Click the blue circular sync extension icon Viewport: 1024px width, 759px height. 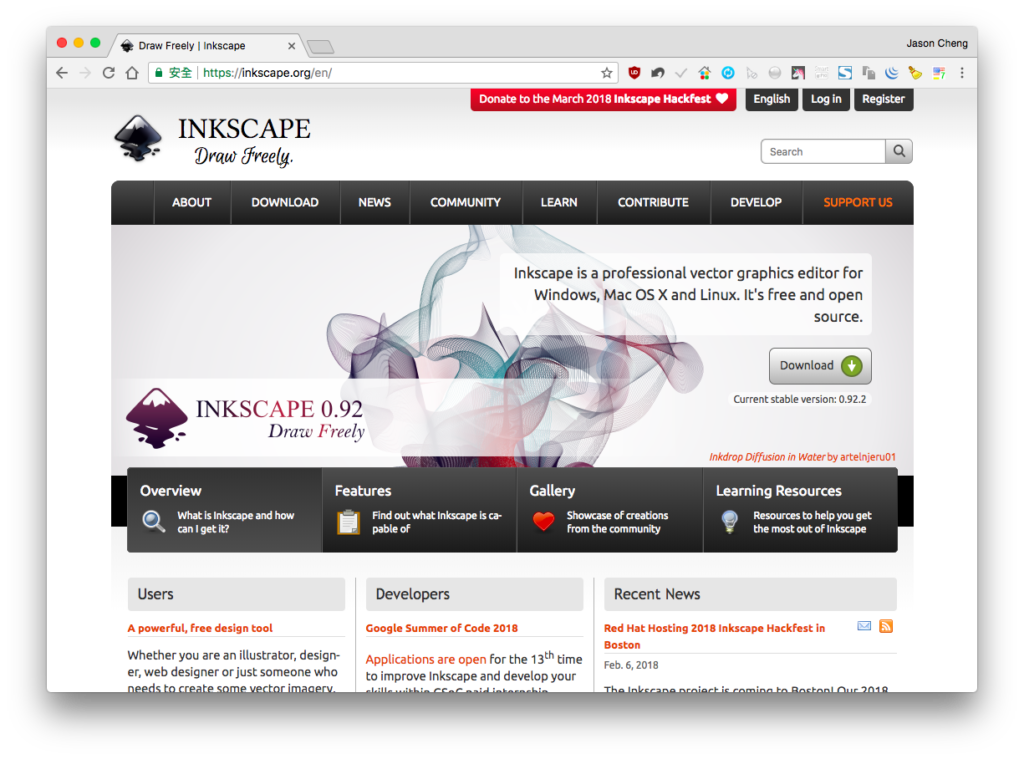pos(728,73)
